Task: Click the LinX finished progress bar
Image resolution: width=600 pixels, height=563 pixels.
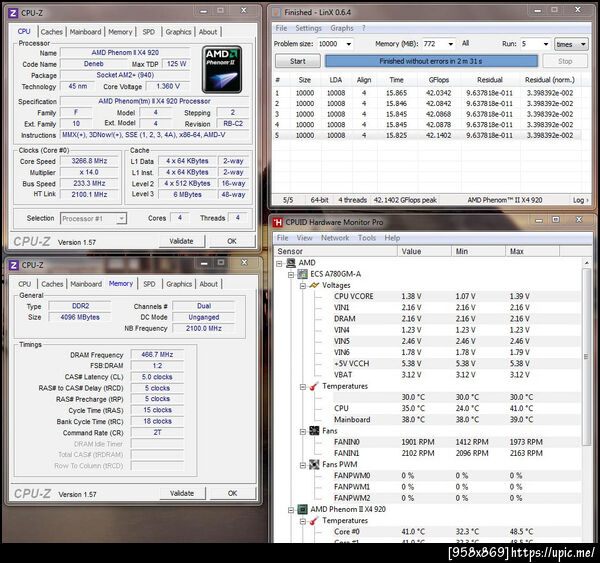Action: 431,61
